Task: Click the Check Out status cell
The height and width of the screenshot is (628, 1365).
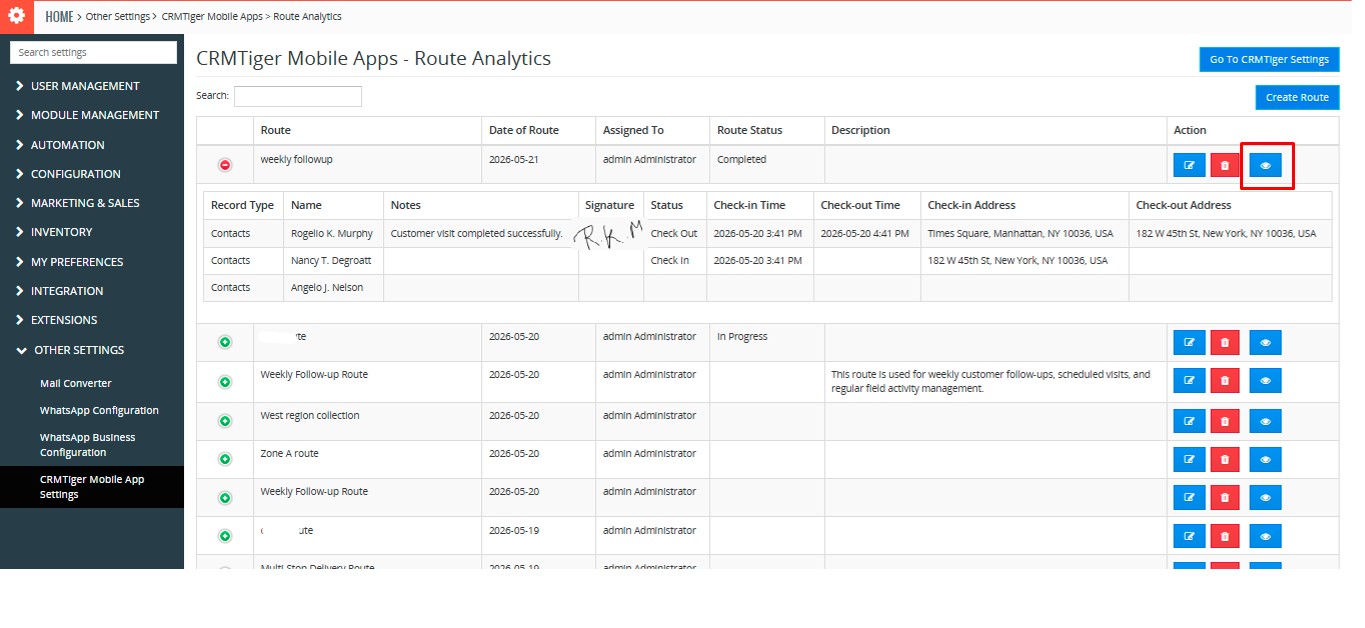Action: [674, 233]
